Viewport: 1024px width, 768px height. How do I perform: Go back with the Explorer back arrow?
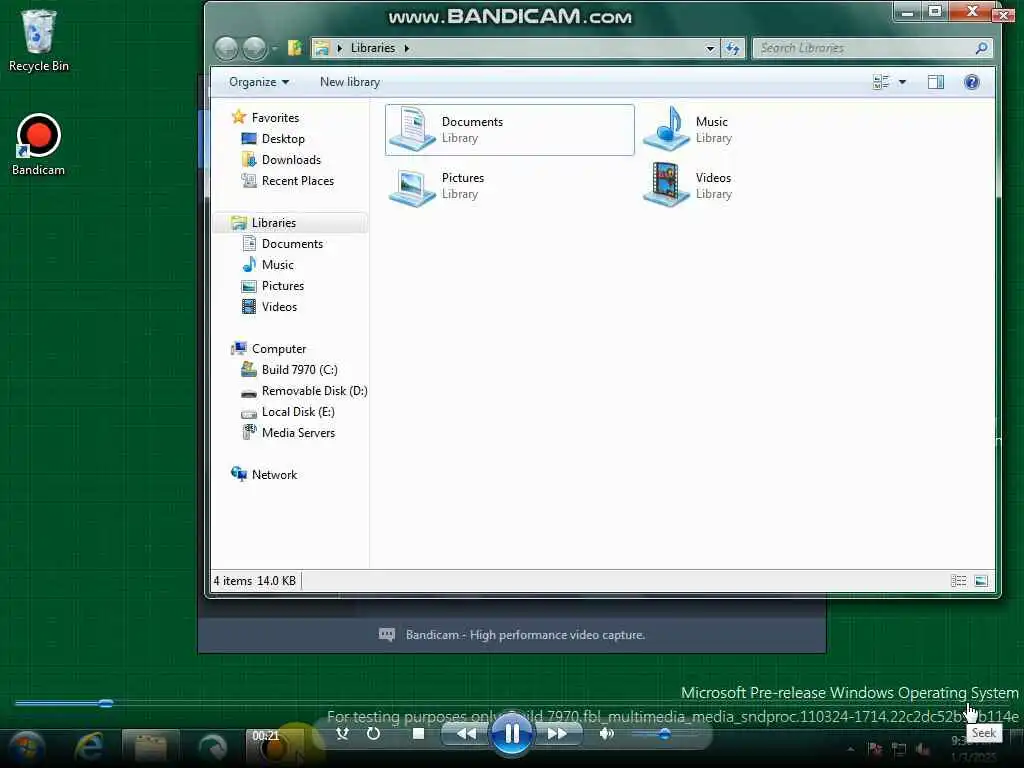coord(226,48)
